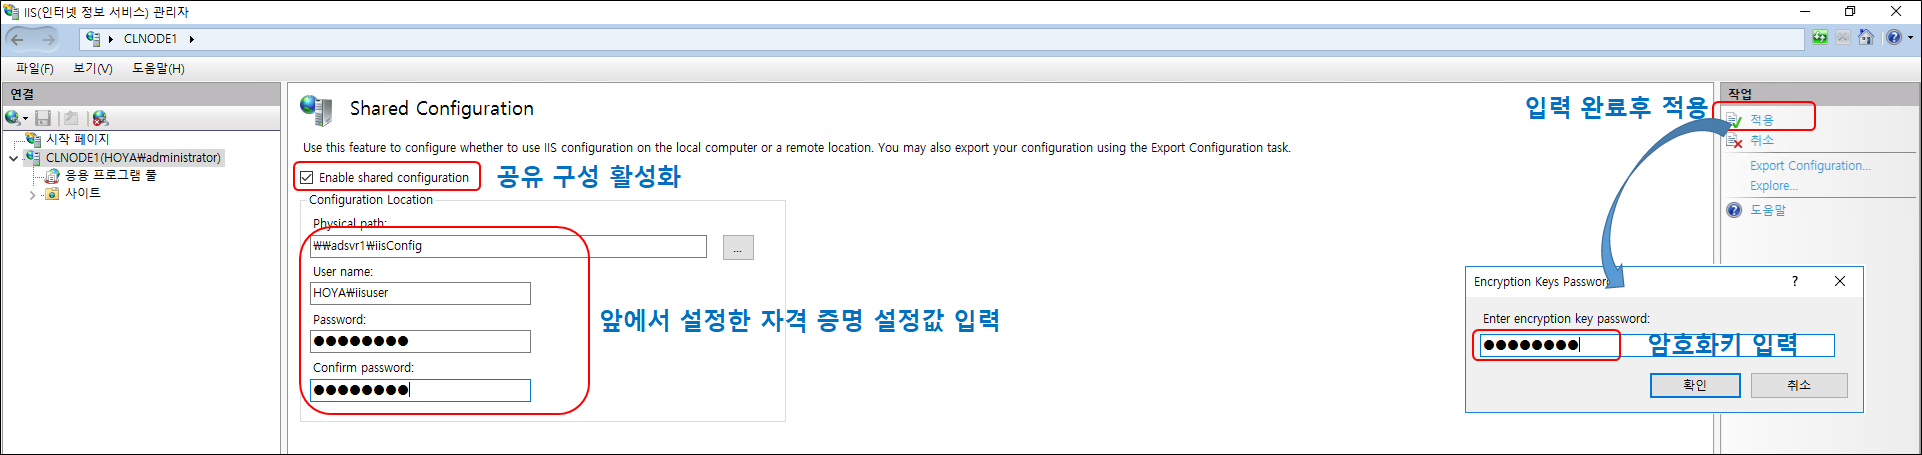Screen dimensions: 1922x455
Task: Click the delete connection icon with red mark
Action: [100, 118]
